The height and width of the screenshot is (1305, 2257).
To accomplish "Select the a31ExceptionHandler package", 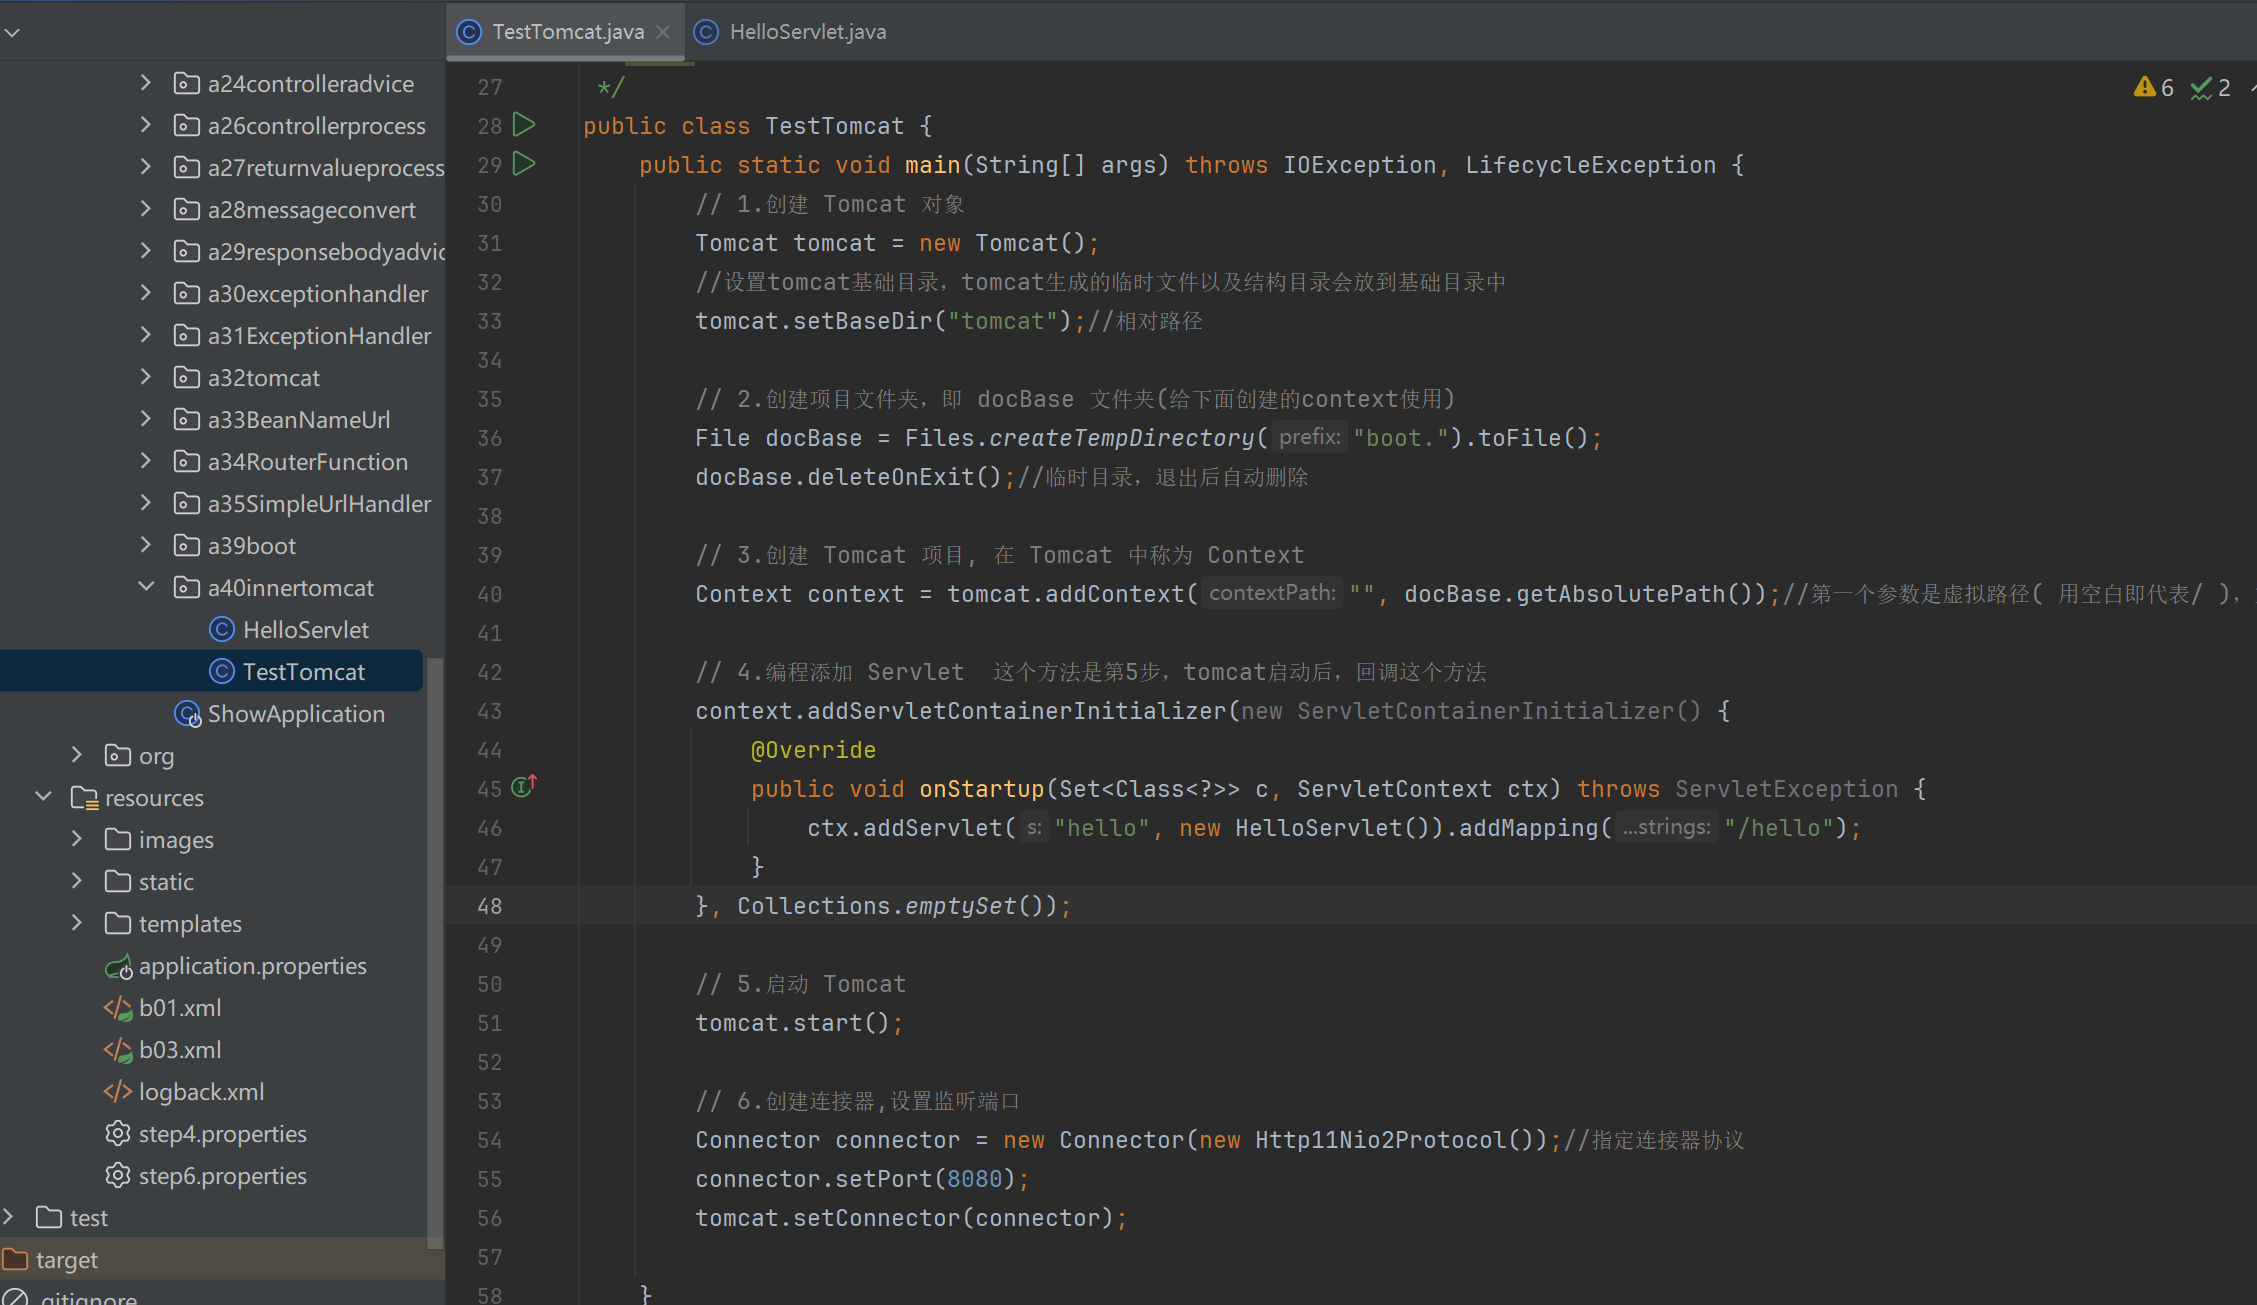I will pyautogui.click(x=319, y=336).
